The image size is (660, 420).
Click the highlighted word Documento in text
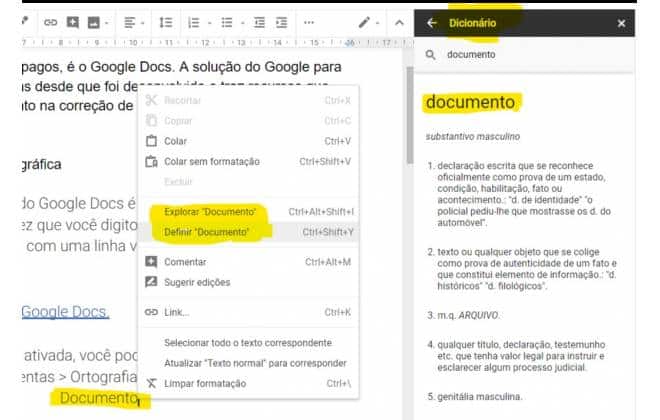click(98, 398)
